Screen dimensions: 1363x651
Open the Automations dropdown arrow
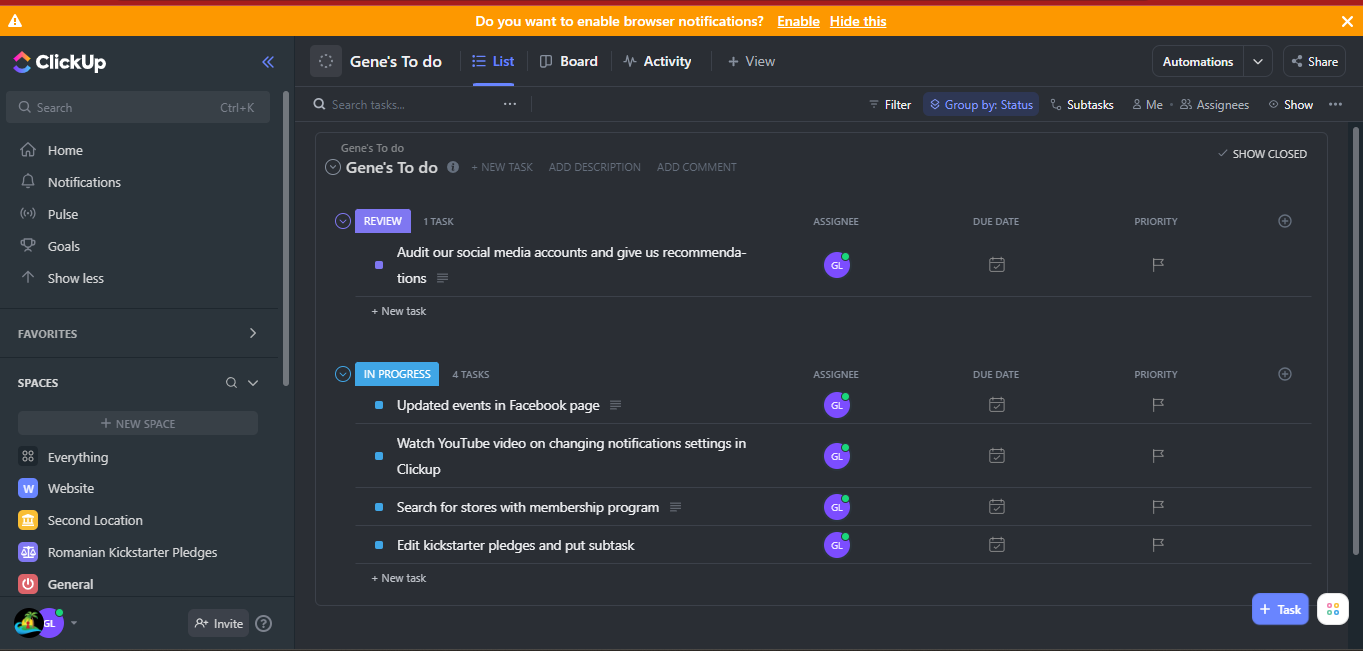tap(1258, 62)
